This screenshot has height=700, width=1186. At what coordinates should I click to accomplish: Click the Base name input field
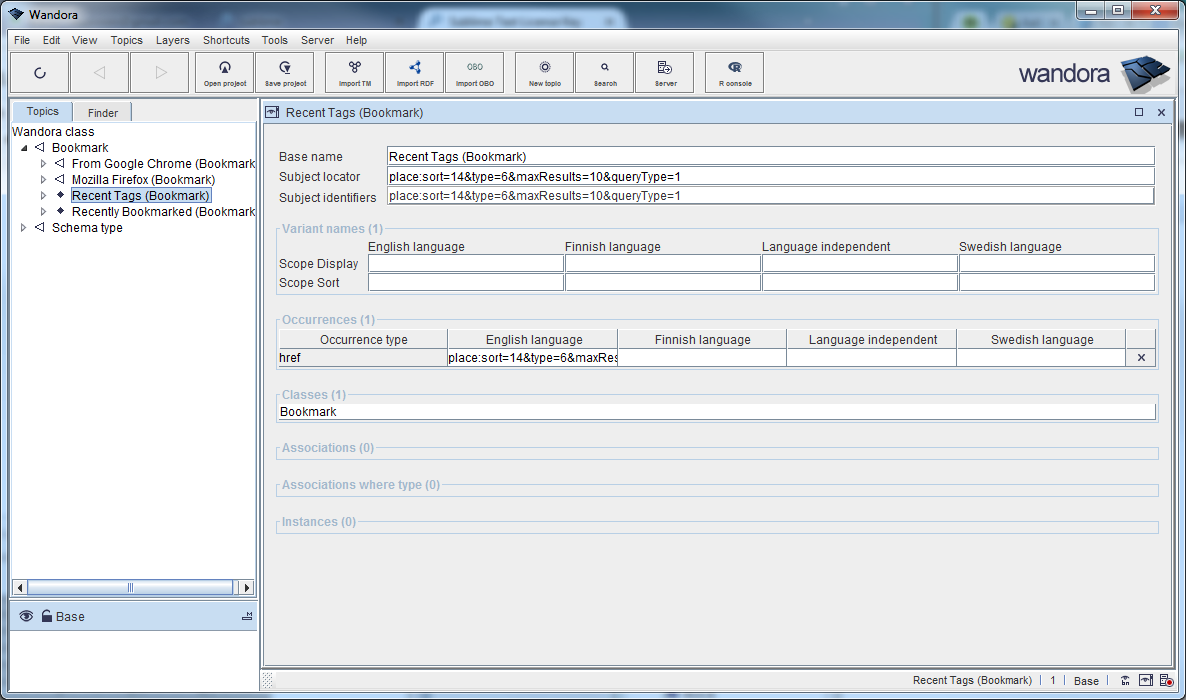(x=770, y=156)
